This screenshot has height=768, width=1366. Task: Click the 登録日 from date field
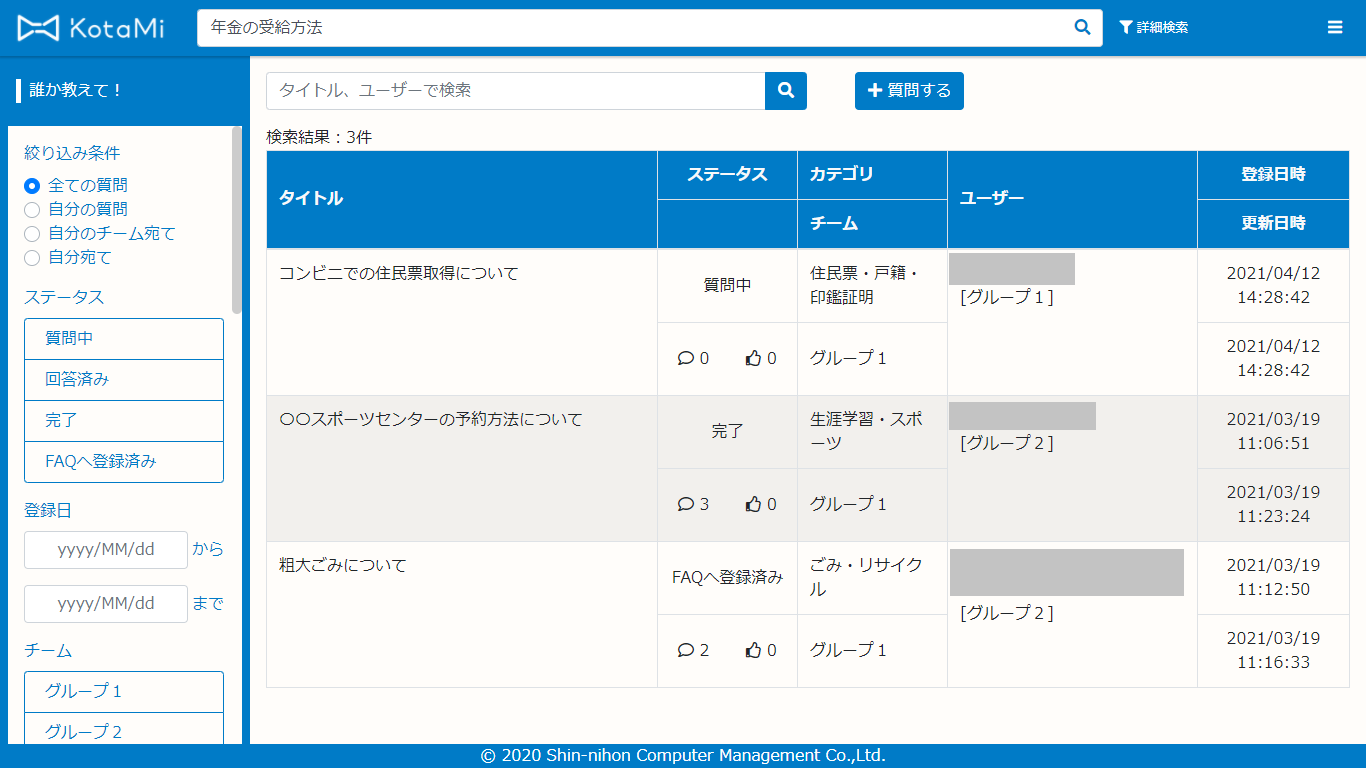point(106,550)
